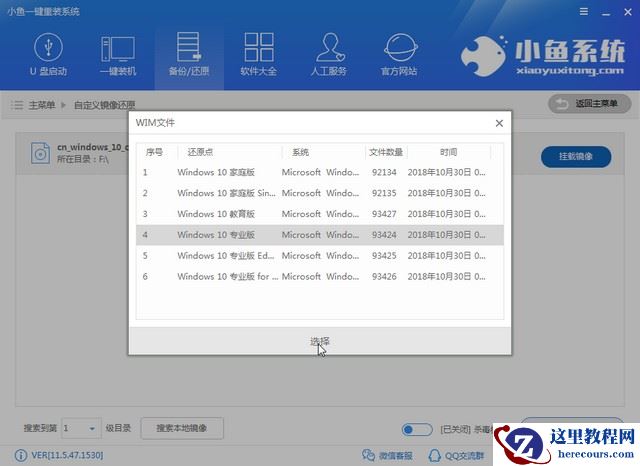This screenshot has width=640, height=466.
Task: Select row 4 Windows 10 专业版
Action: [320, 235]
